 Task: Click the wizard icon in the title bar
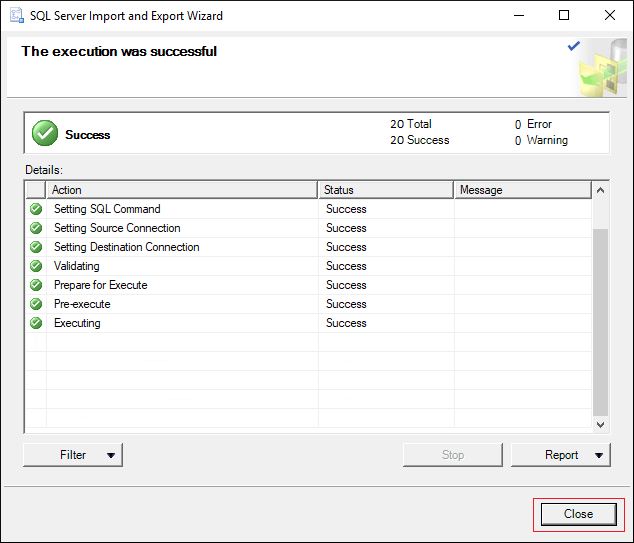pos(17,15)
